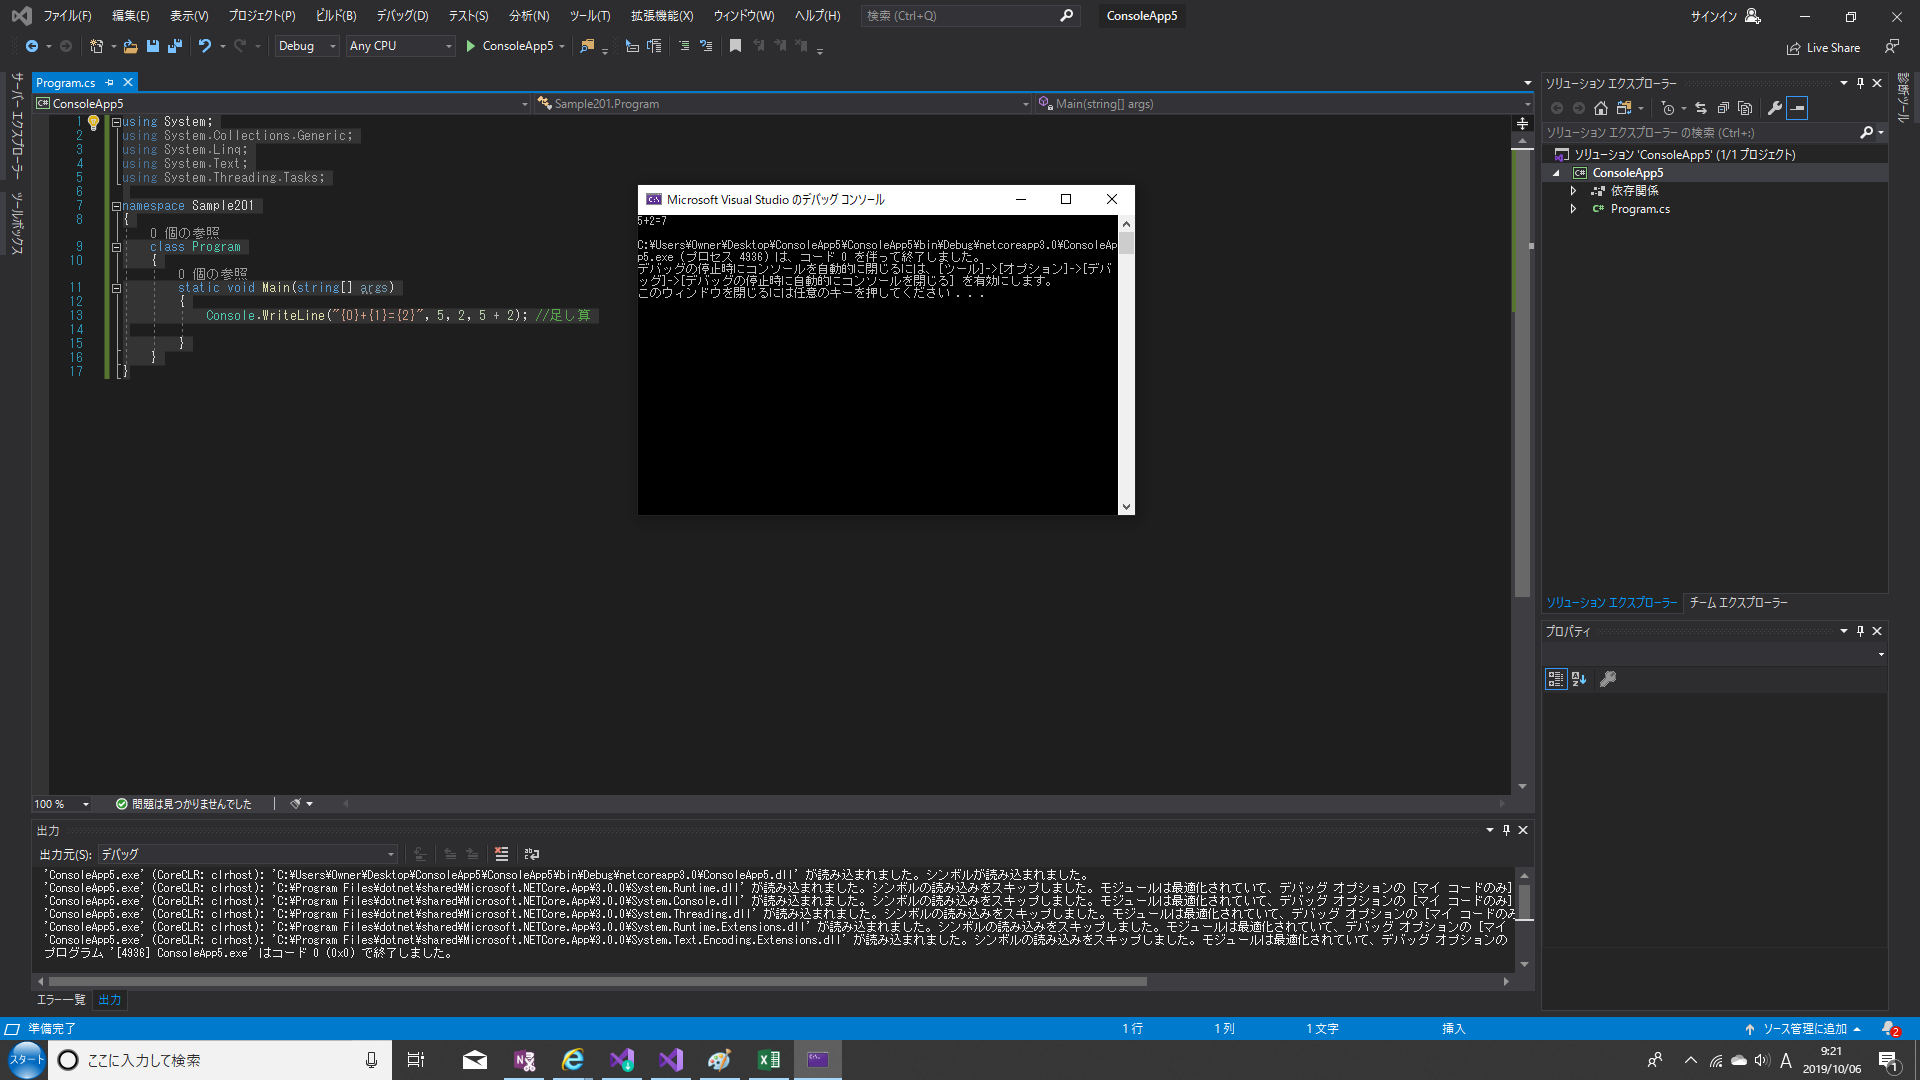Screen dimensions: 1920x1080
Task: Switch to チーム エクスプローラー tab
Action: click(x=1738, y=602)
